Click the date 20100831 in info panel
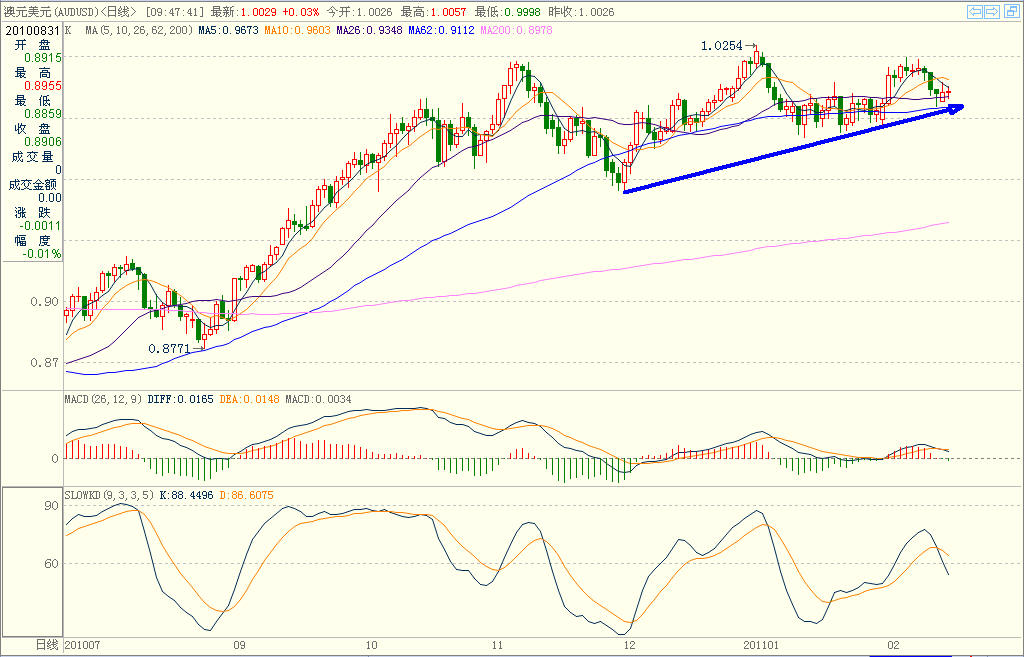Image resolution: width=1024 pixels, height=657 pixels. 33,30
